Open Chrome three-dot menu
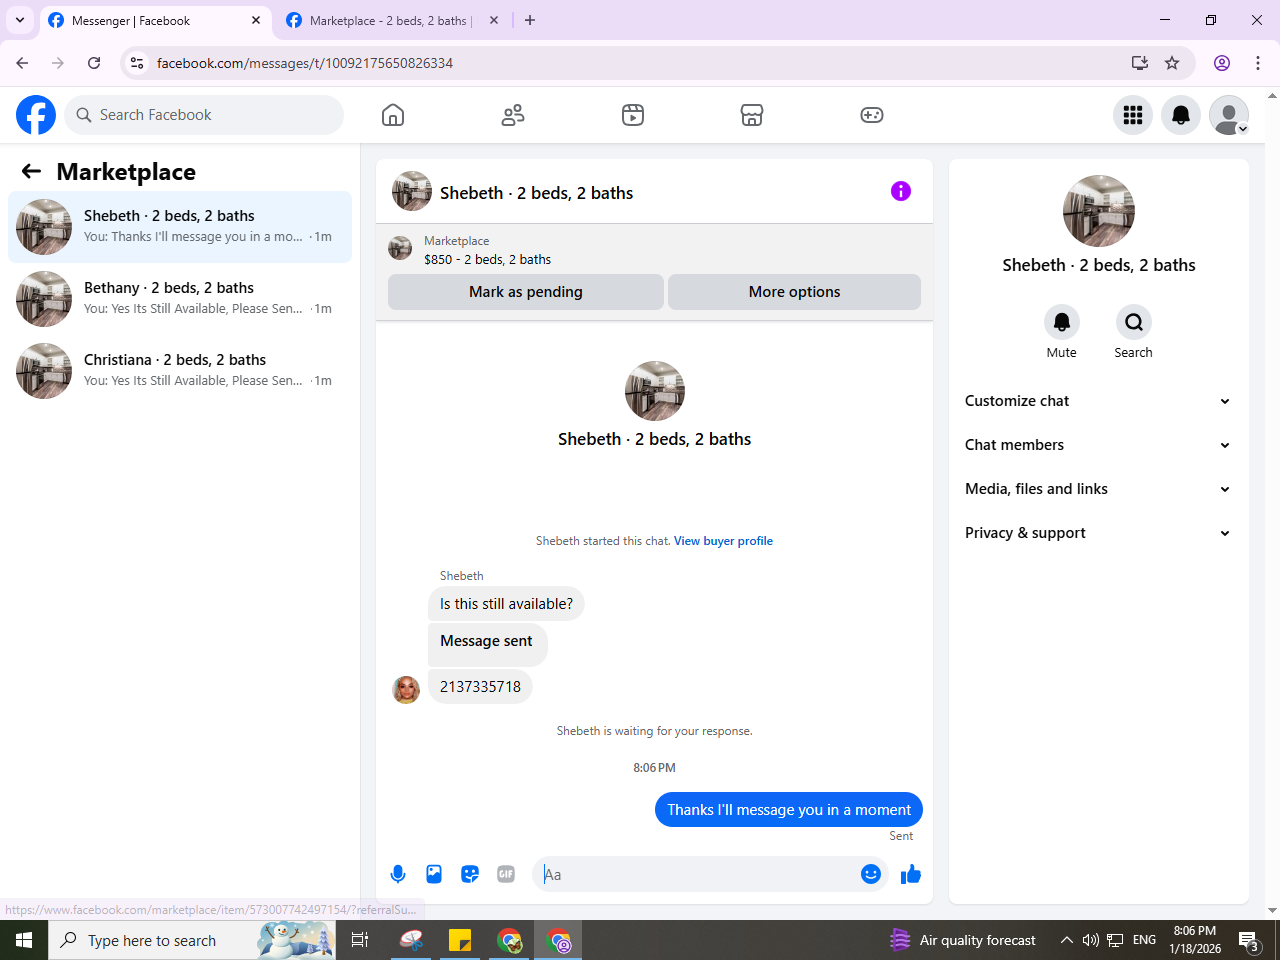 1258,63
